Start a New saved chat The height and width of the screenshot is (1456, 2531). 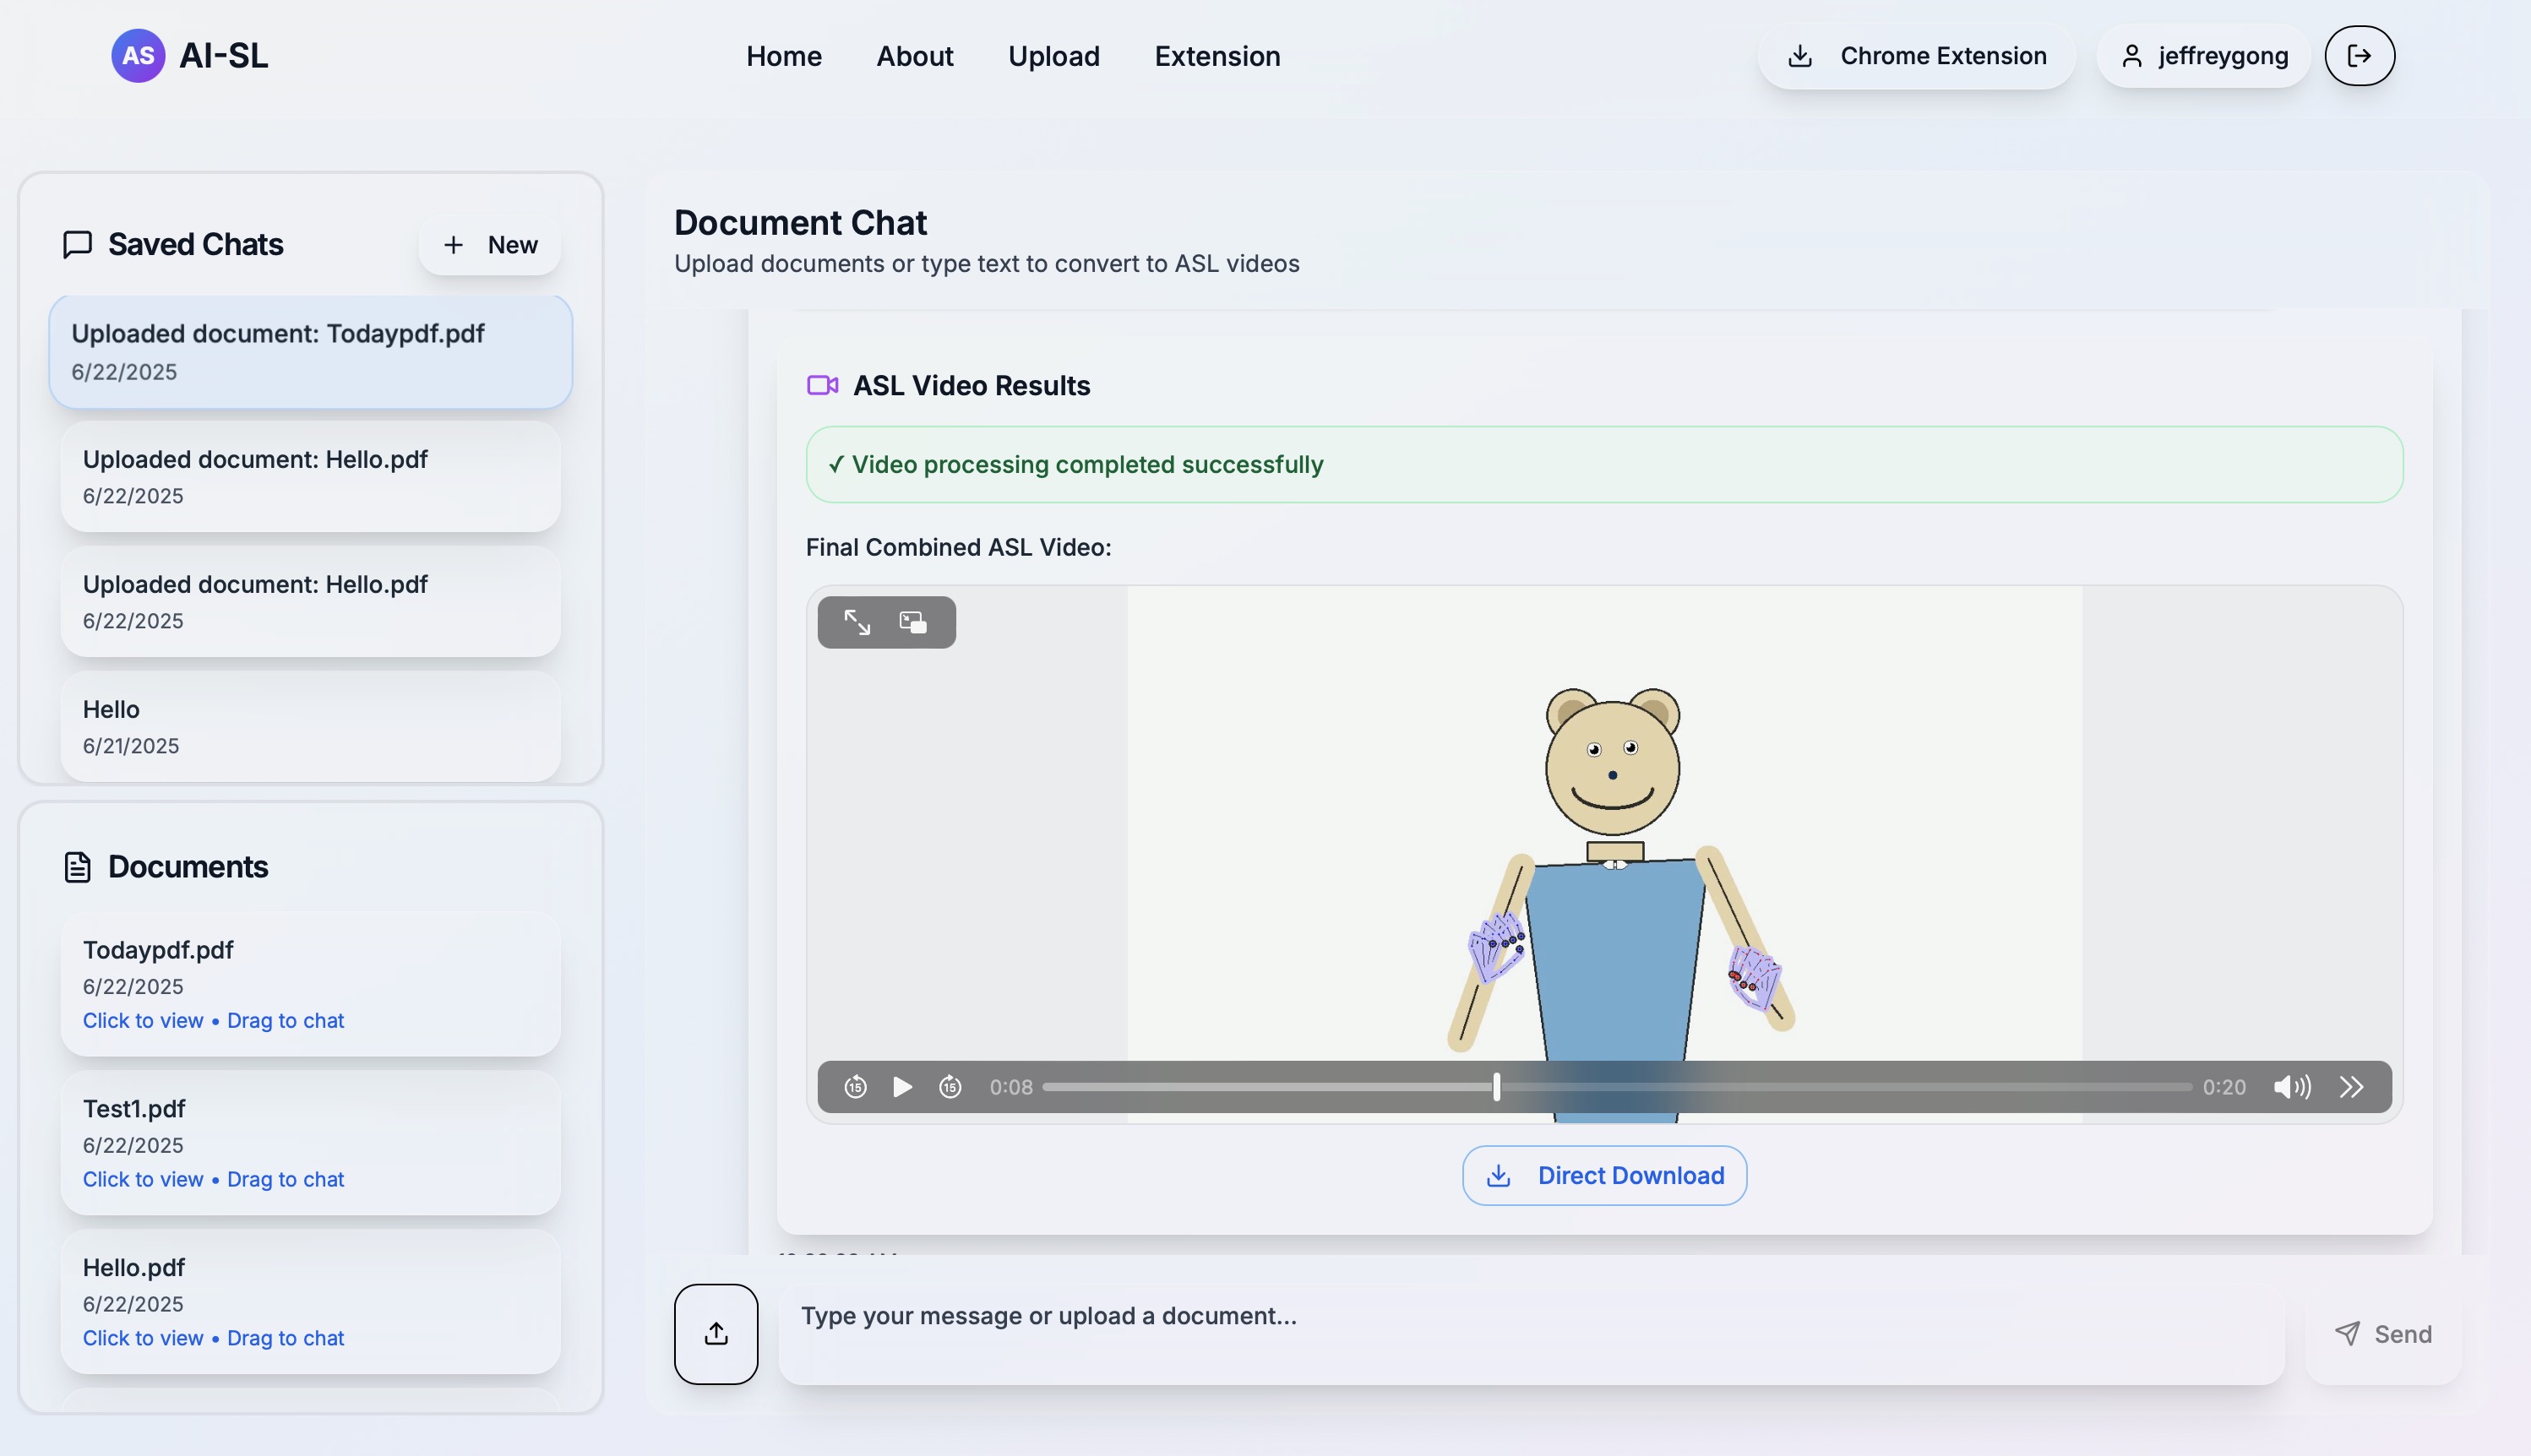pyautogui.click(x=490, y=245)
